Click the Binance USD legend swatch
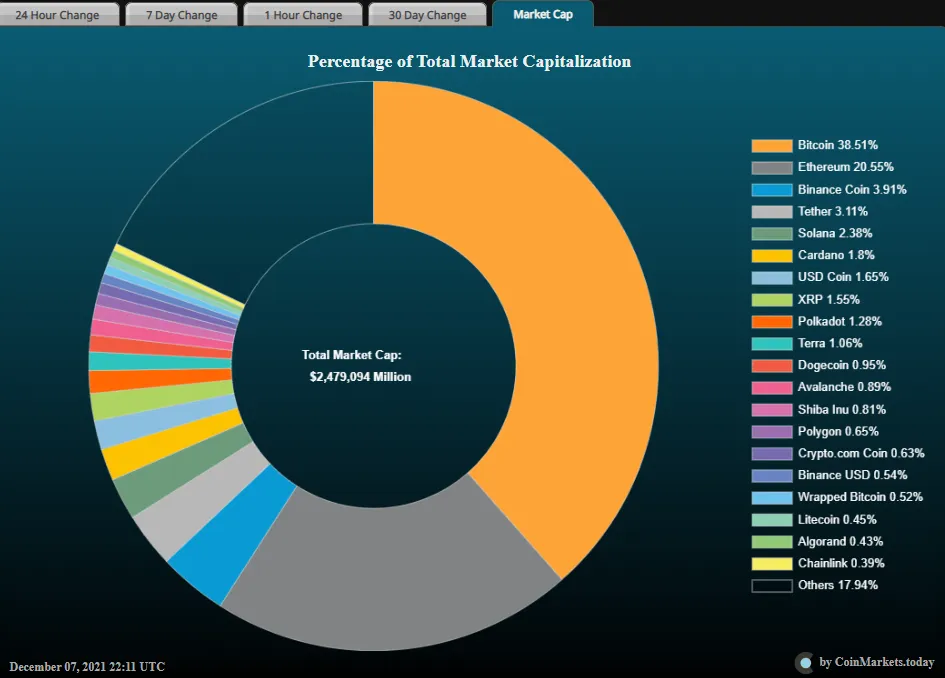The width and height of the screenshot is (945, 678). [771, 476]
